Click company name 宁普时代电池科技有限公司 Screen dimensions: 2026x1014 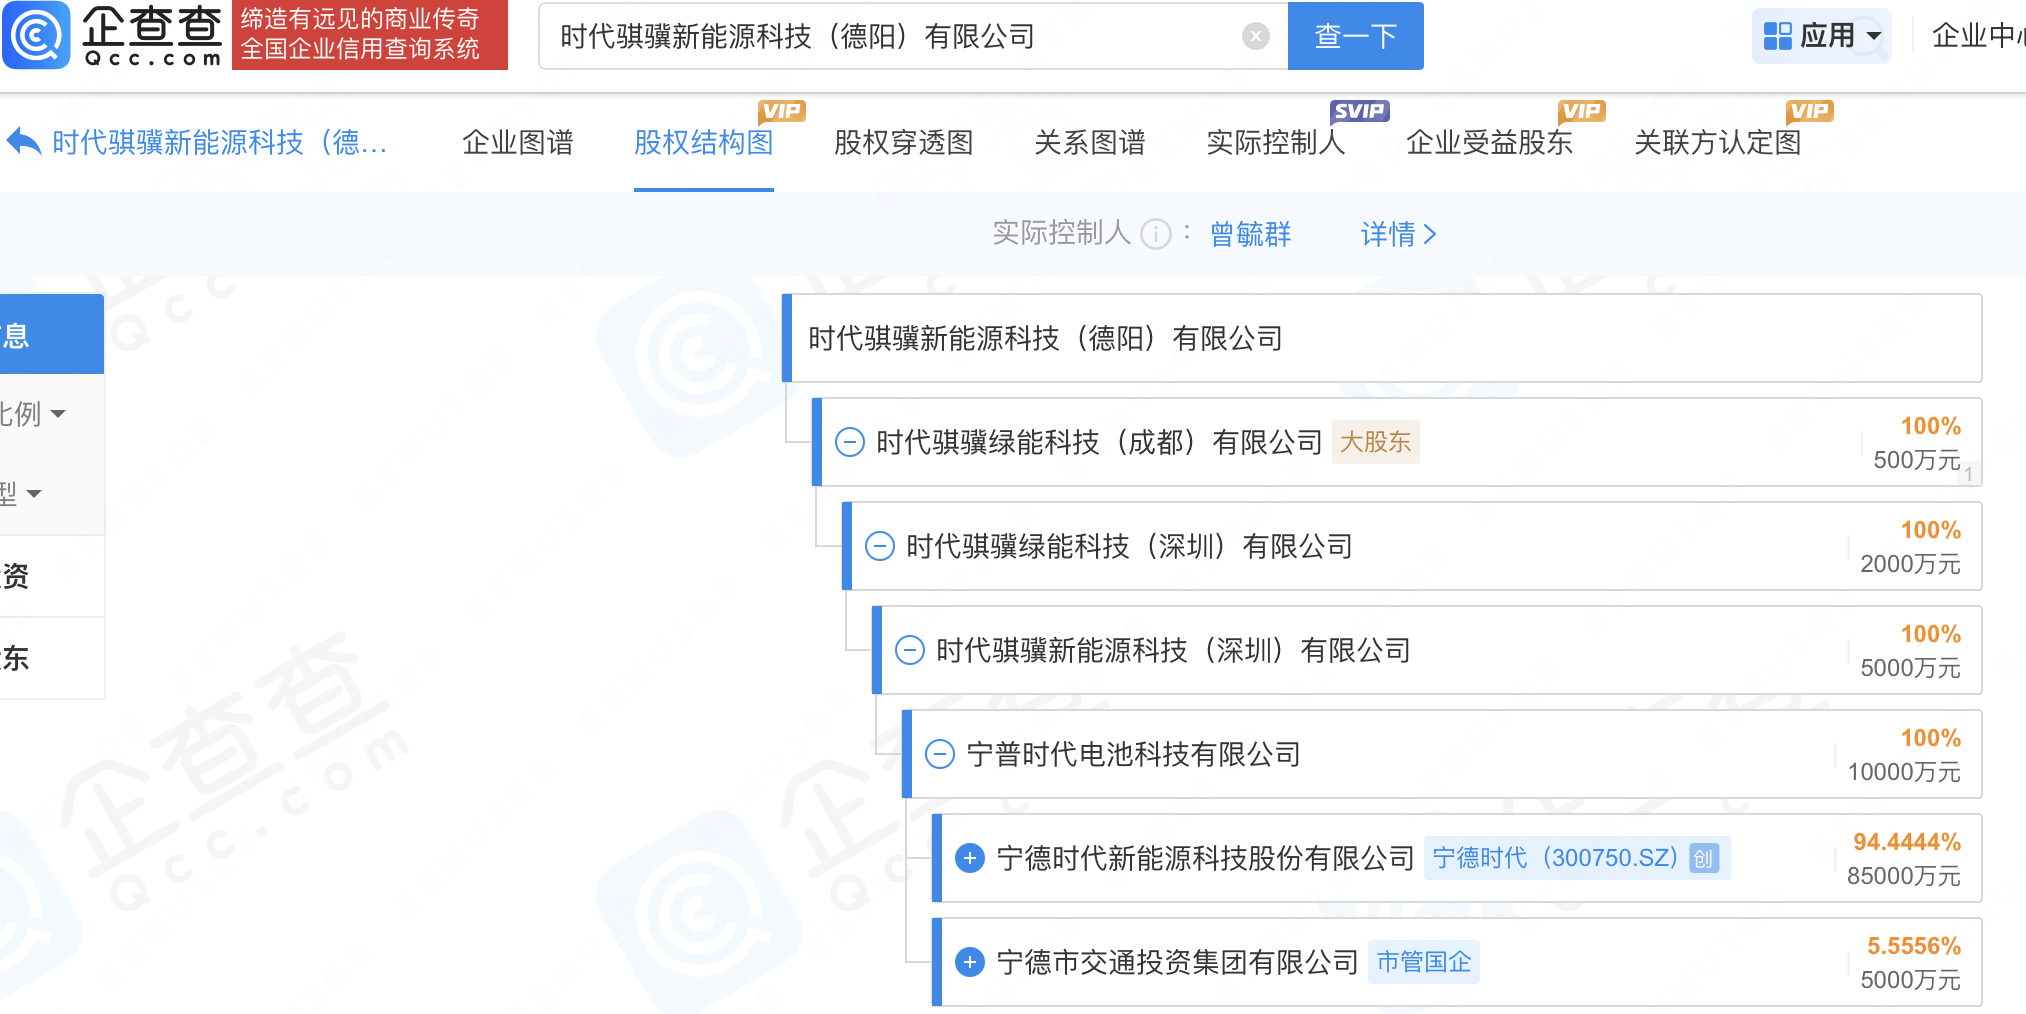coord(1133,754)
